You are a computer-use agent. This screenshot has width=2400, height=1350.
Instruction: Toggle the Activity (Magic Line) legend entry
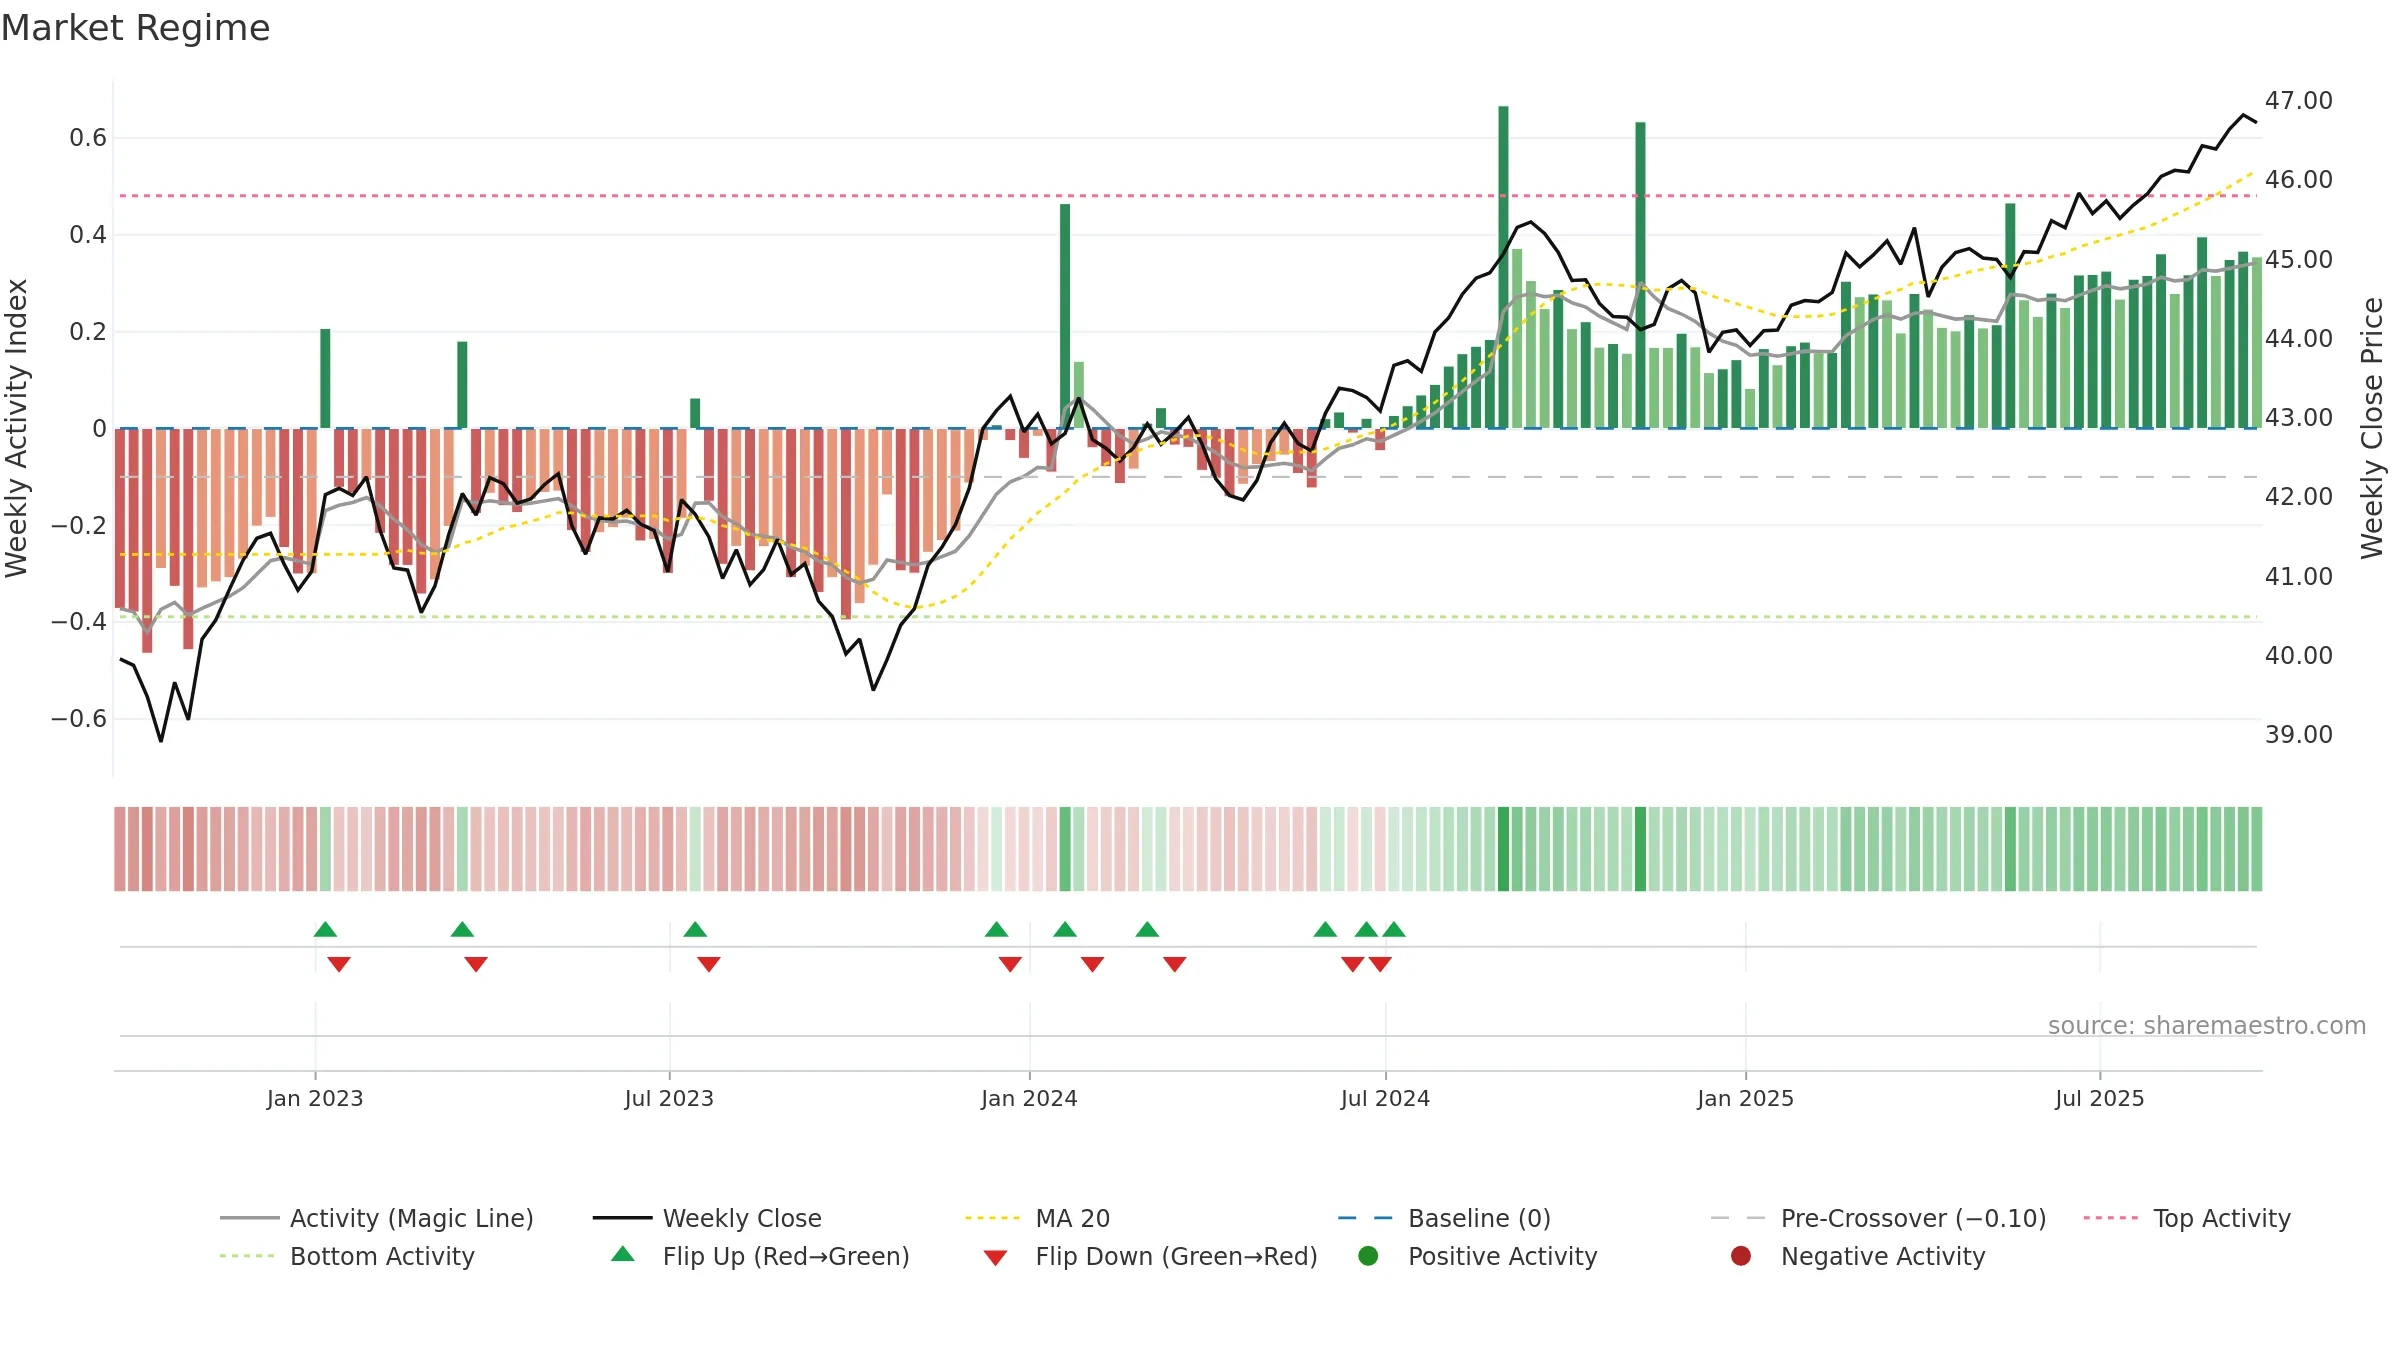pyautogui.click(x=377, y=1218)
